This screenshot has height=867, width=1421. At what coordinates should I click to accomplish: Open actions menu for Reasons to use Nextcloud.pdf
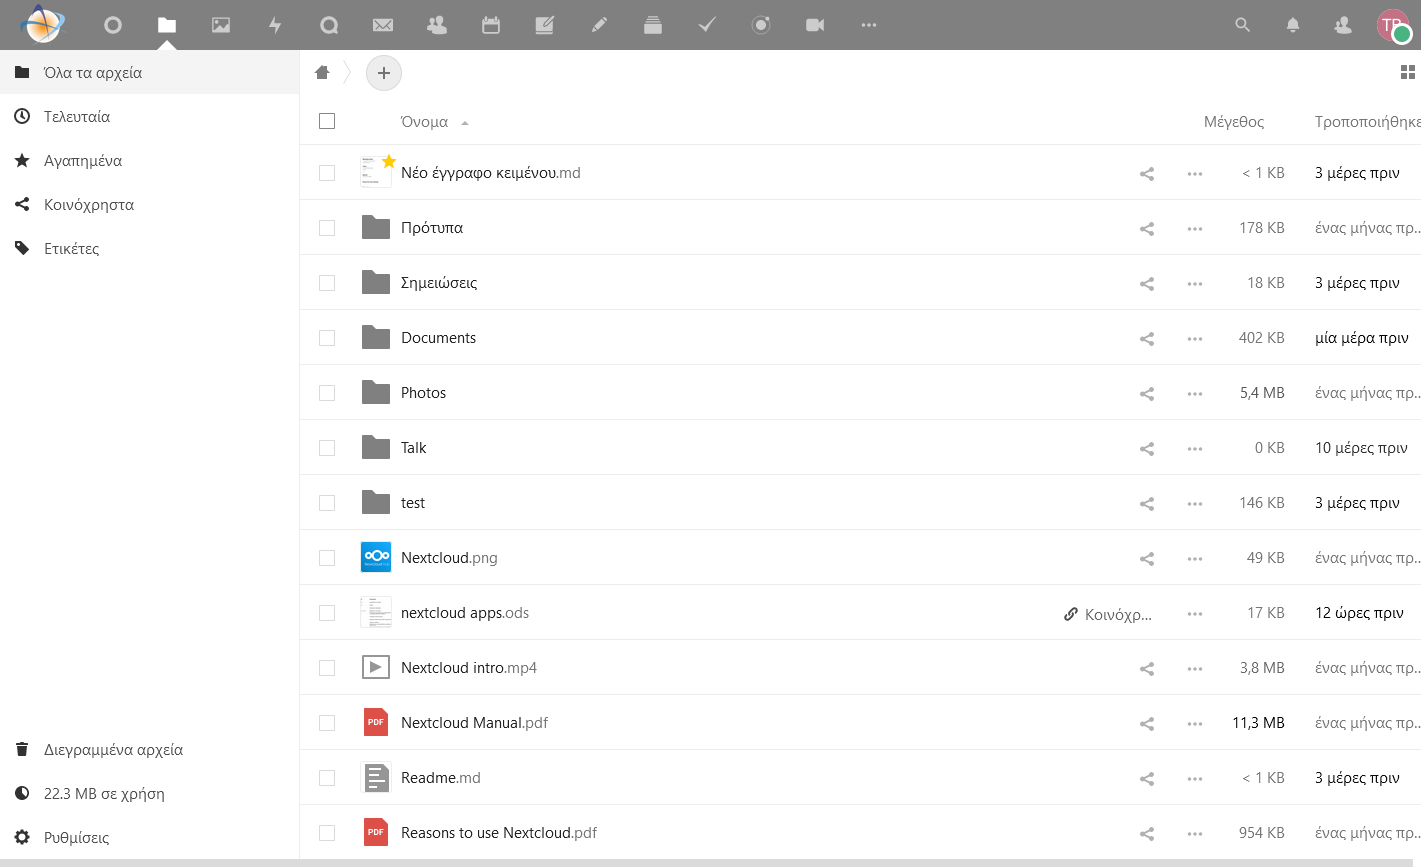1195,834
